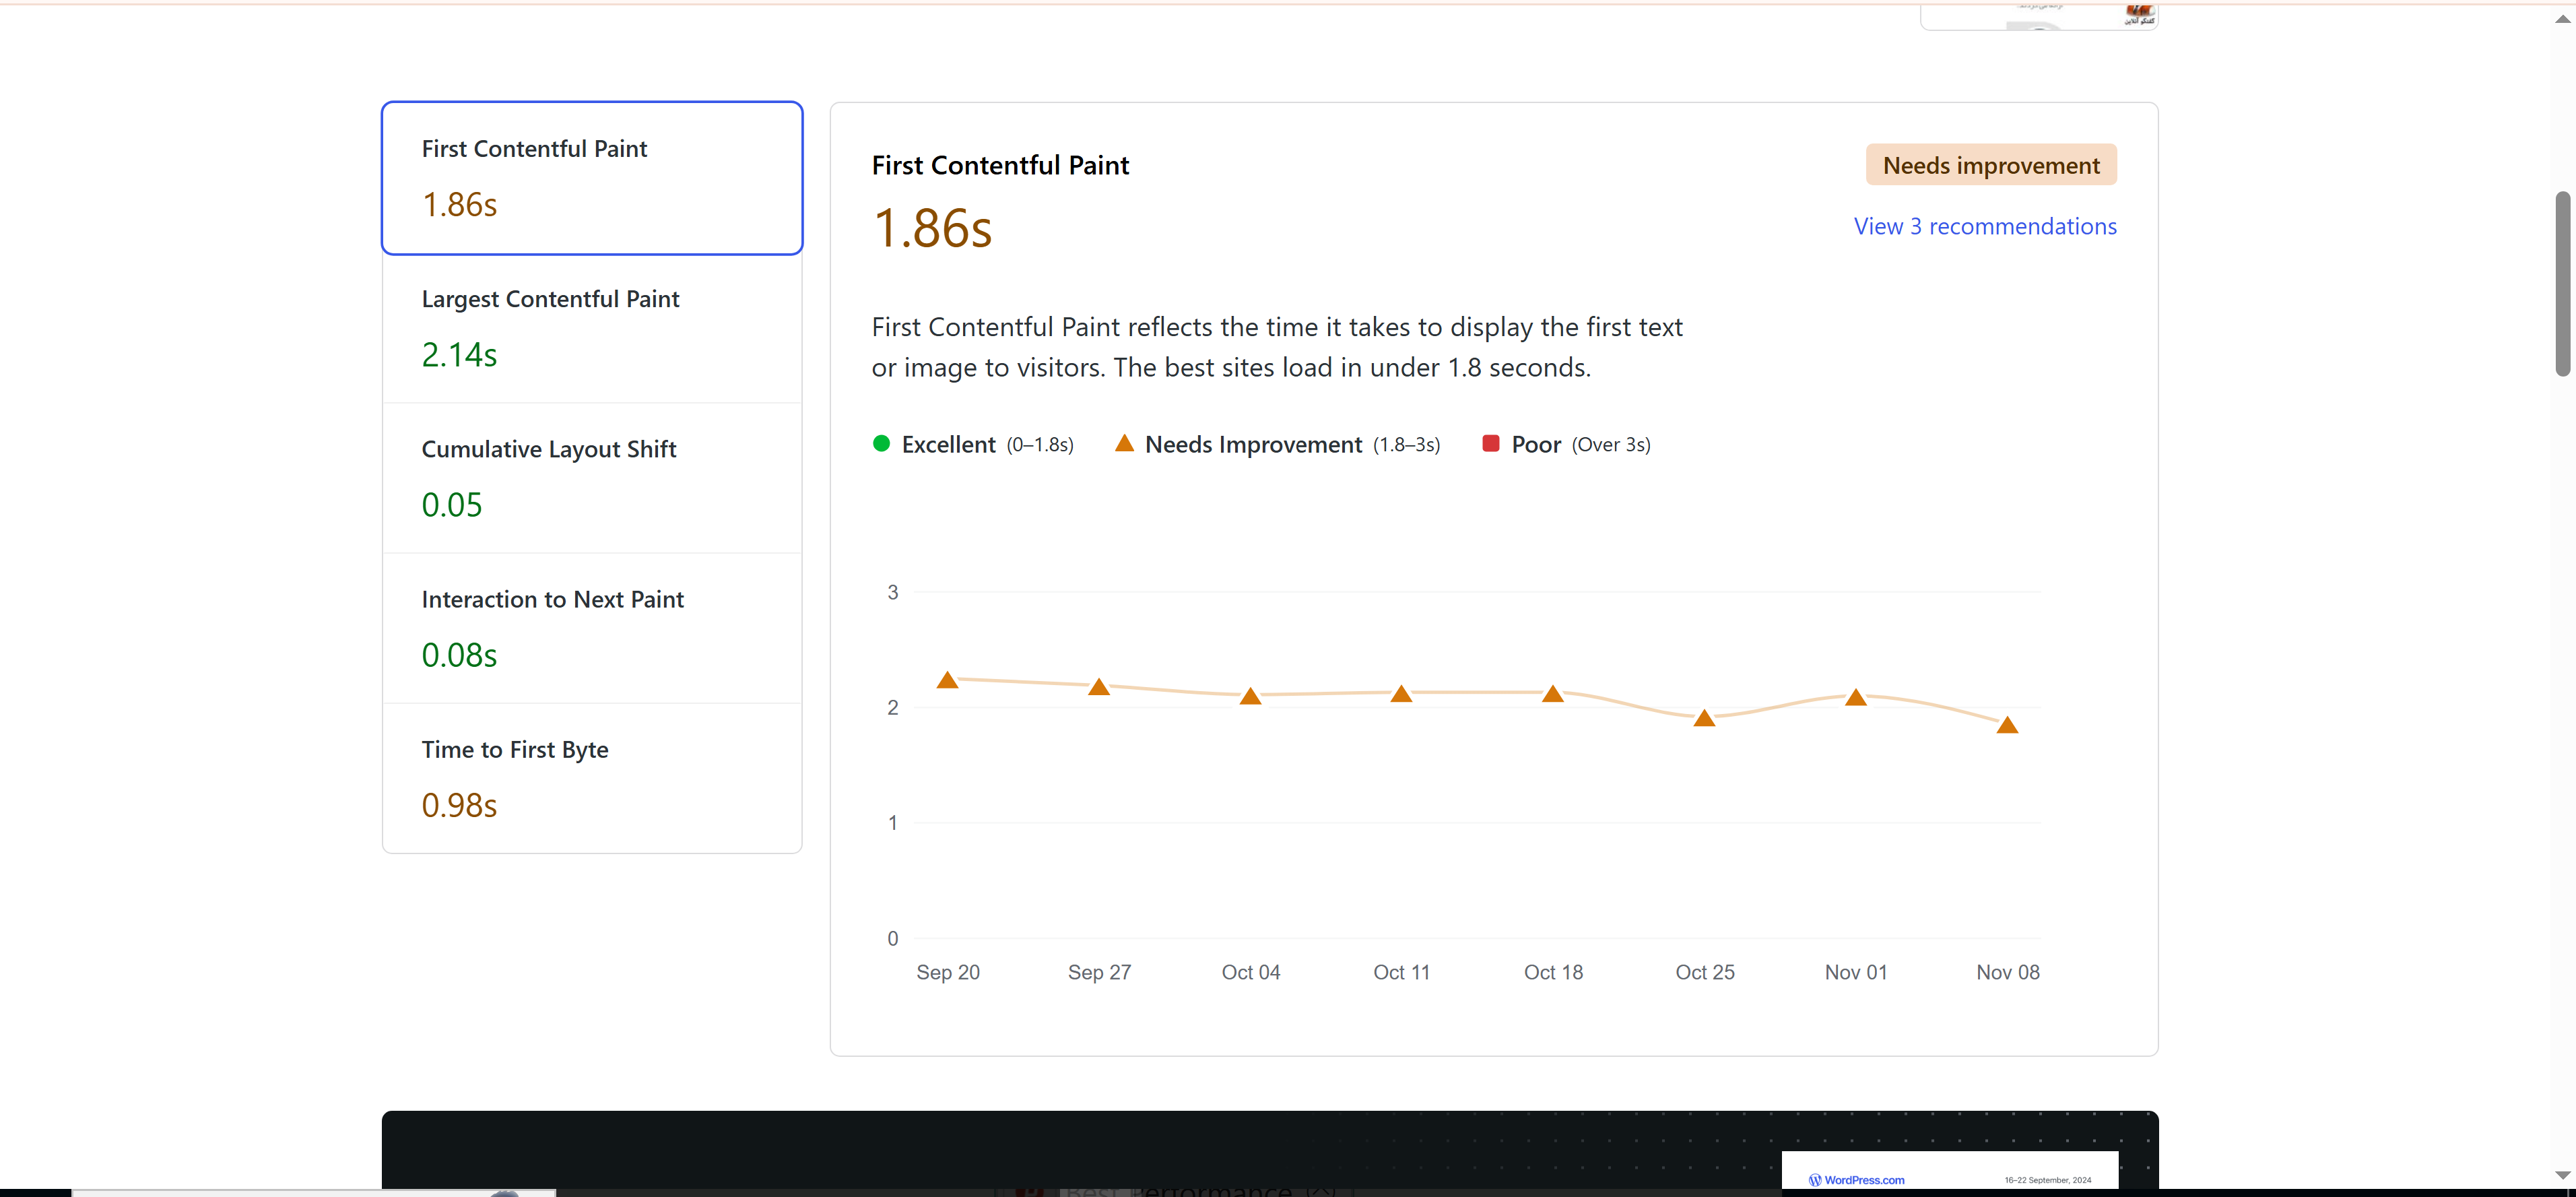Click the Oct 25 triangle data point
Screen dimensions: 2576x1197
(x=1704, y=719)
